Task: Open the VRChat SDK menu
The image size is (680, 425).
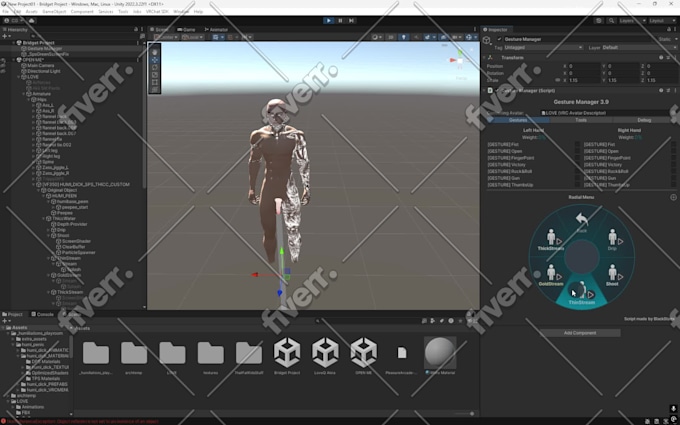Action: click(x=157, y=12)
